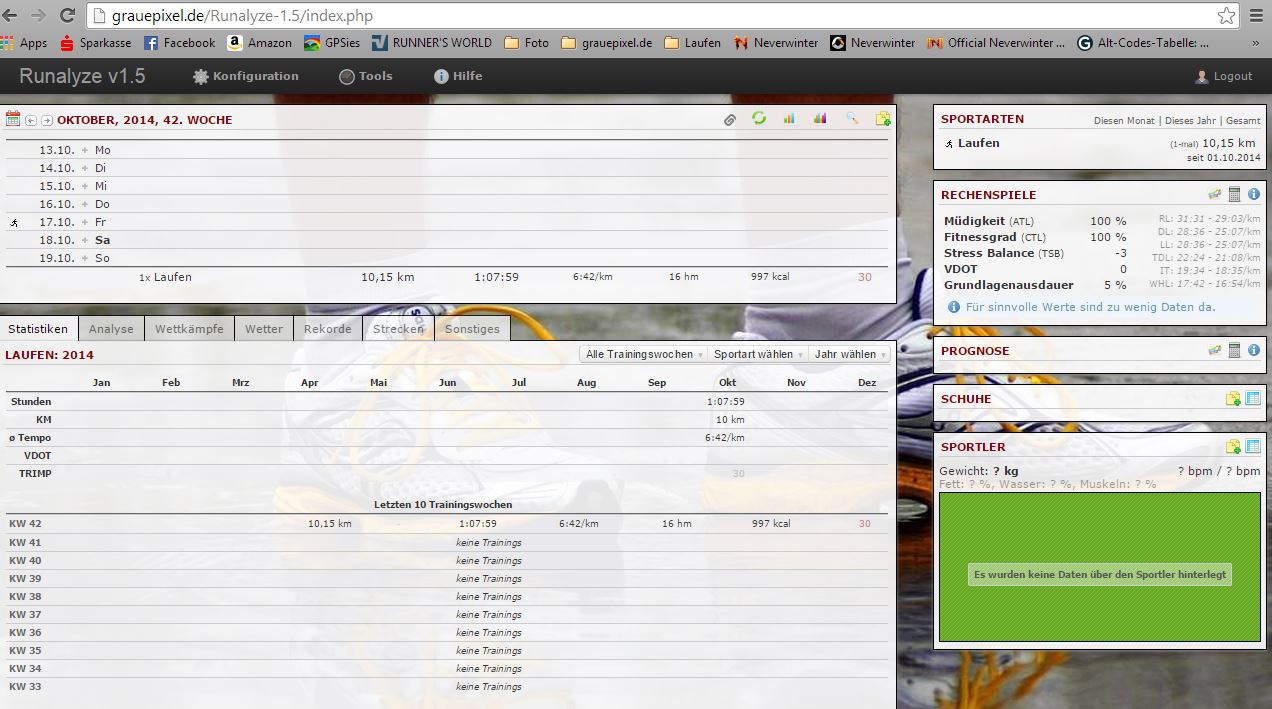Switch to the Rekorde tab
Viewport: 1272px width, 709px height.
[327, 329]
